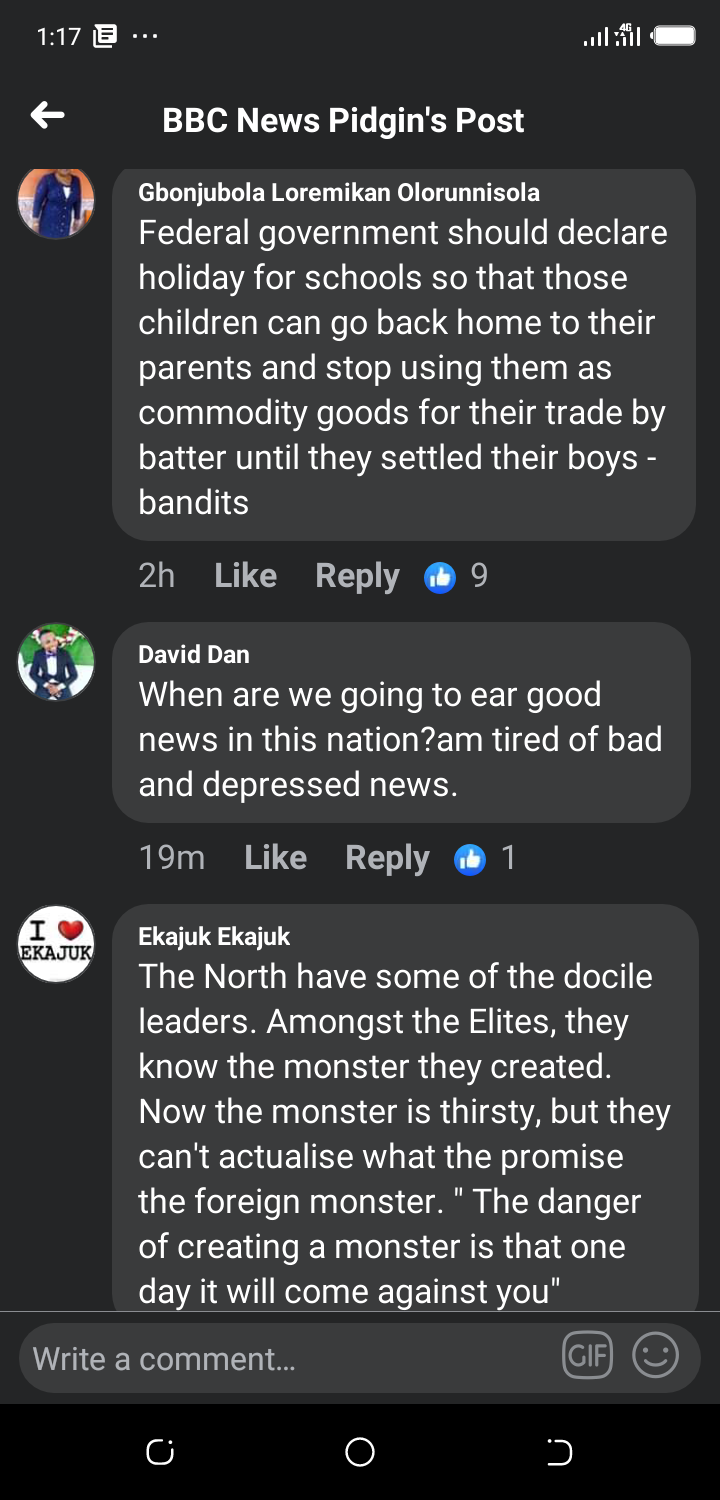Select the BBC News Pidgin's Post title
The image size is (720, 1500).
point(343,121)
